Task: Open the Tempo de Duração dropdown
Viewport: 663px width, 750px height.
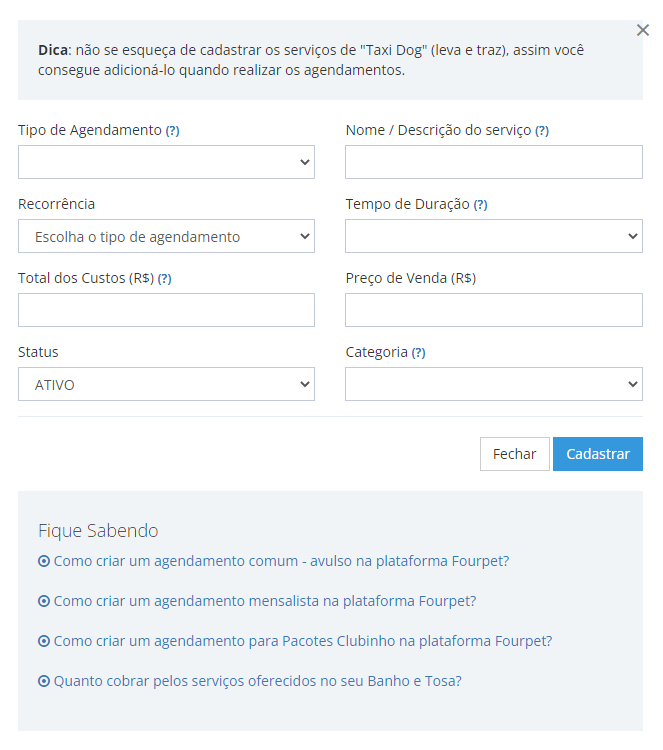Action: pos(494,236)
